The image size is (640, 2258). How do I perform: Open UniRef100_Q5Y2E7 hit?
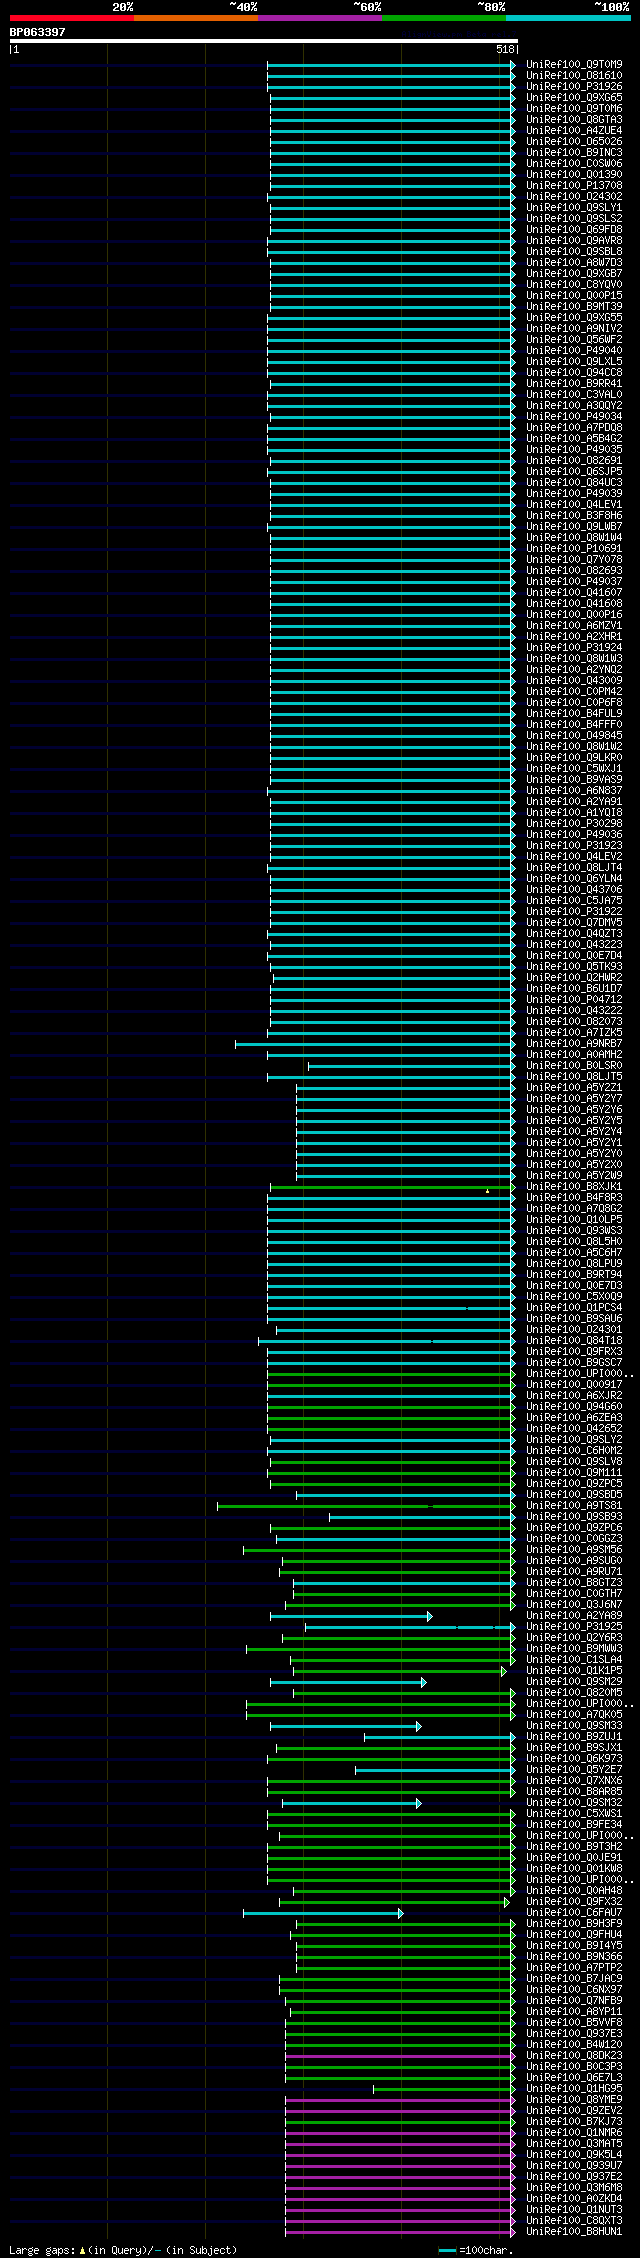(x=575, y=1770)
